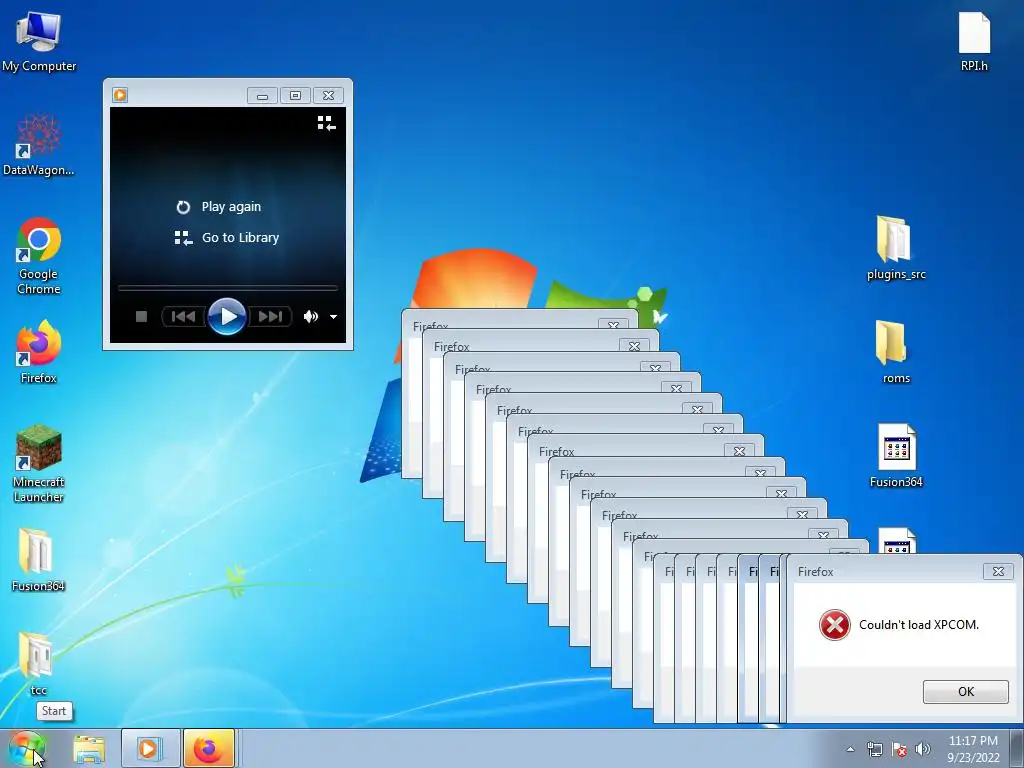This screenshot has width=1024, height=768.
Task: Mute the media player volume
Action: click(310, 317)
